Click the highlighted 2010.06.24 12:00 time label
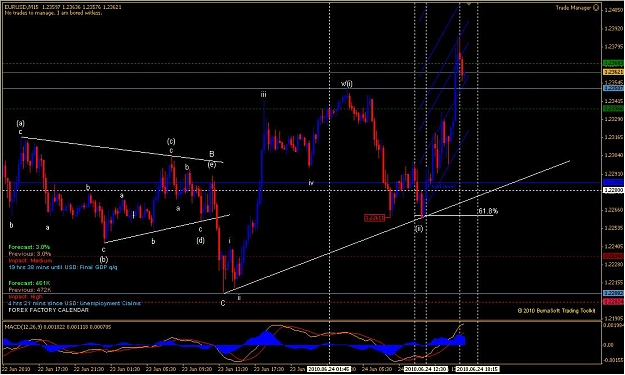This screenshot has width=625, height=375. (x=426, y=369)
